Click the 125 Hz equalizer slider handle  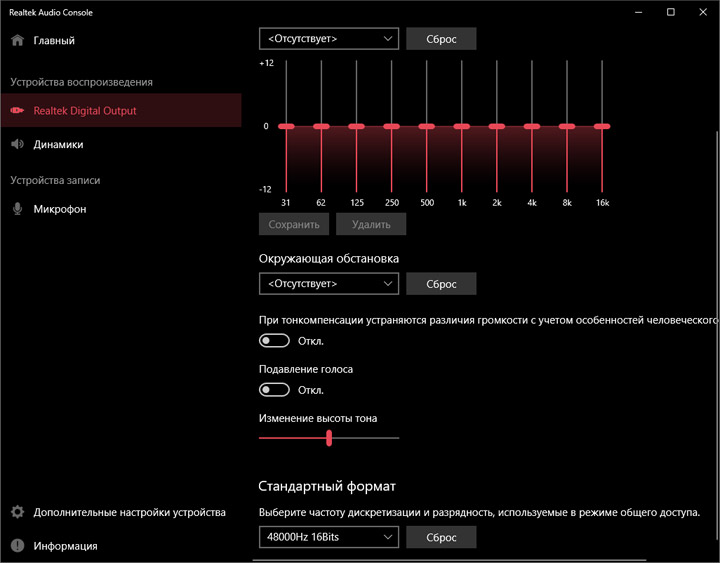point(356,126)
